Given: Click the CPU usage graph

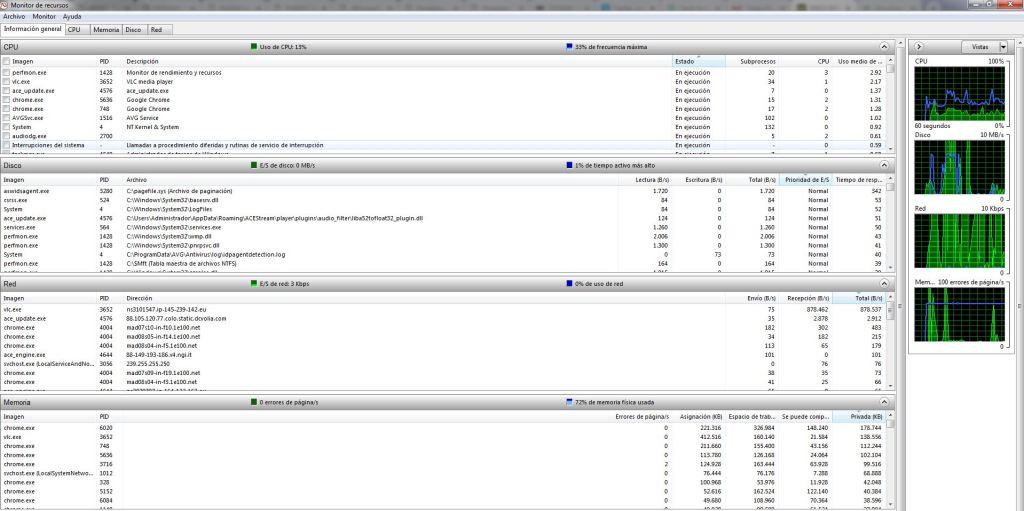Looking at the screenshot, I should (959, 93).
